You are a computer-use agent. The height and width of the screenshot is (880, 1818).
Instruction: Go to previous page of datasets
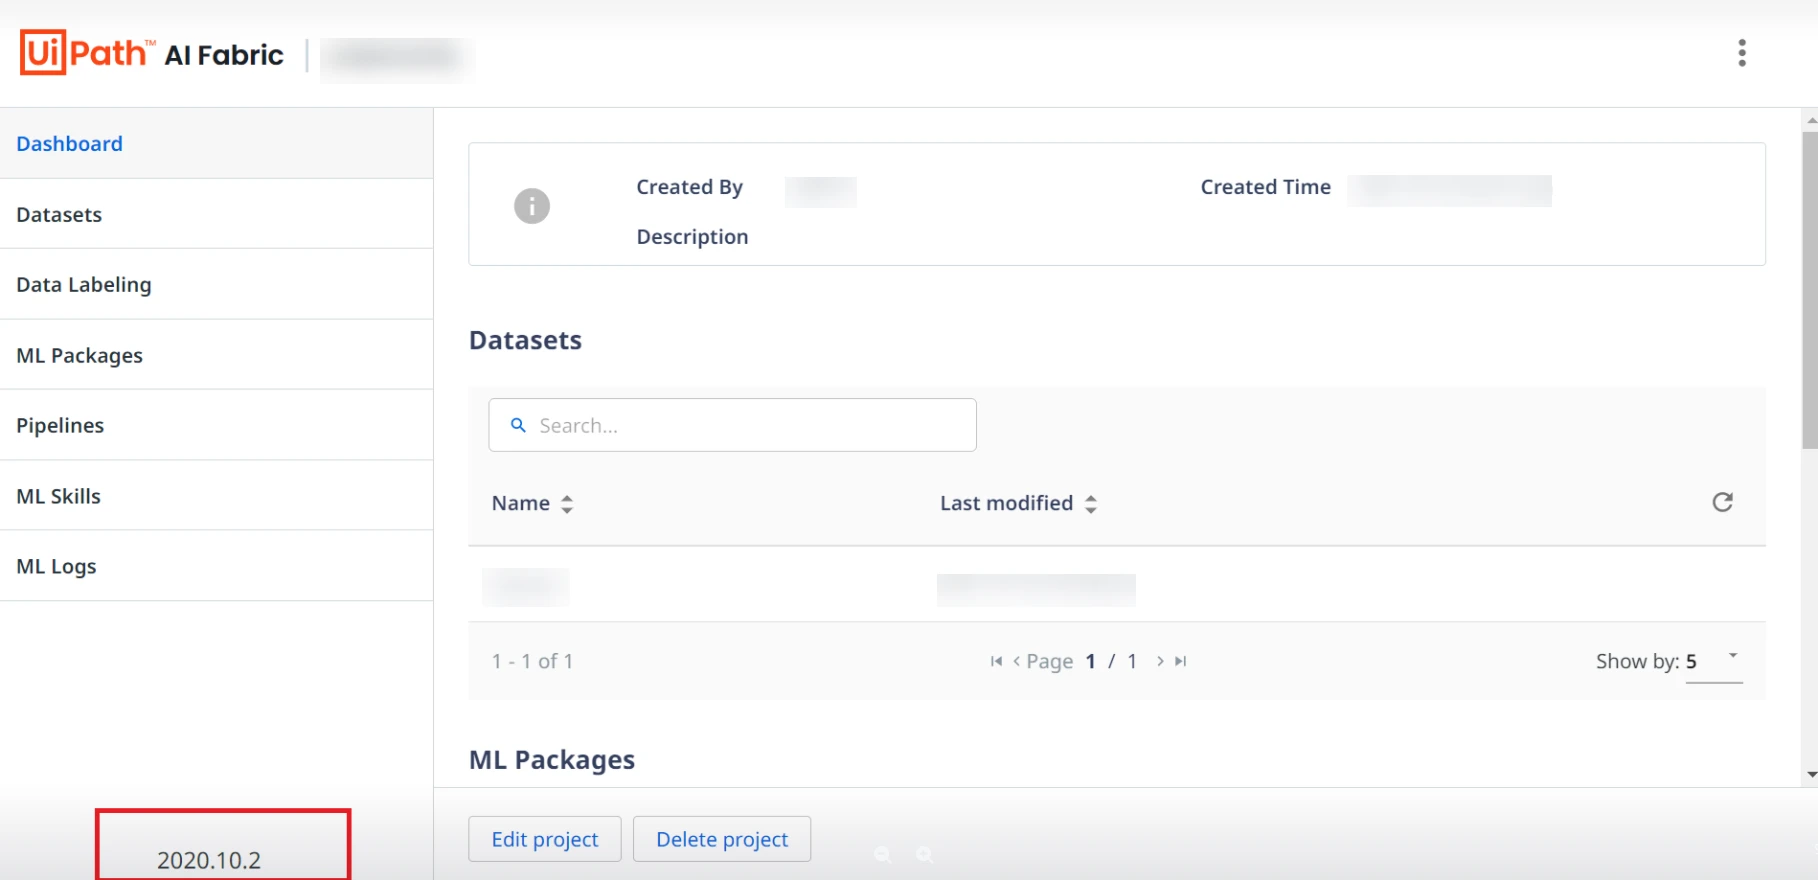click(1016, 661)
